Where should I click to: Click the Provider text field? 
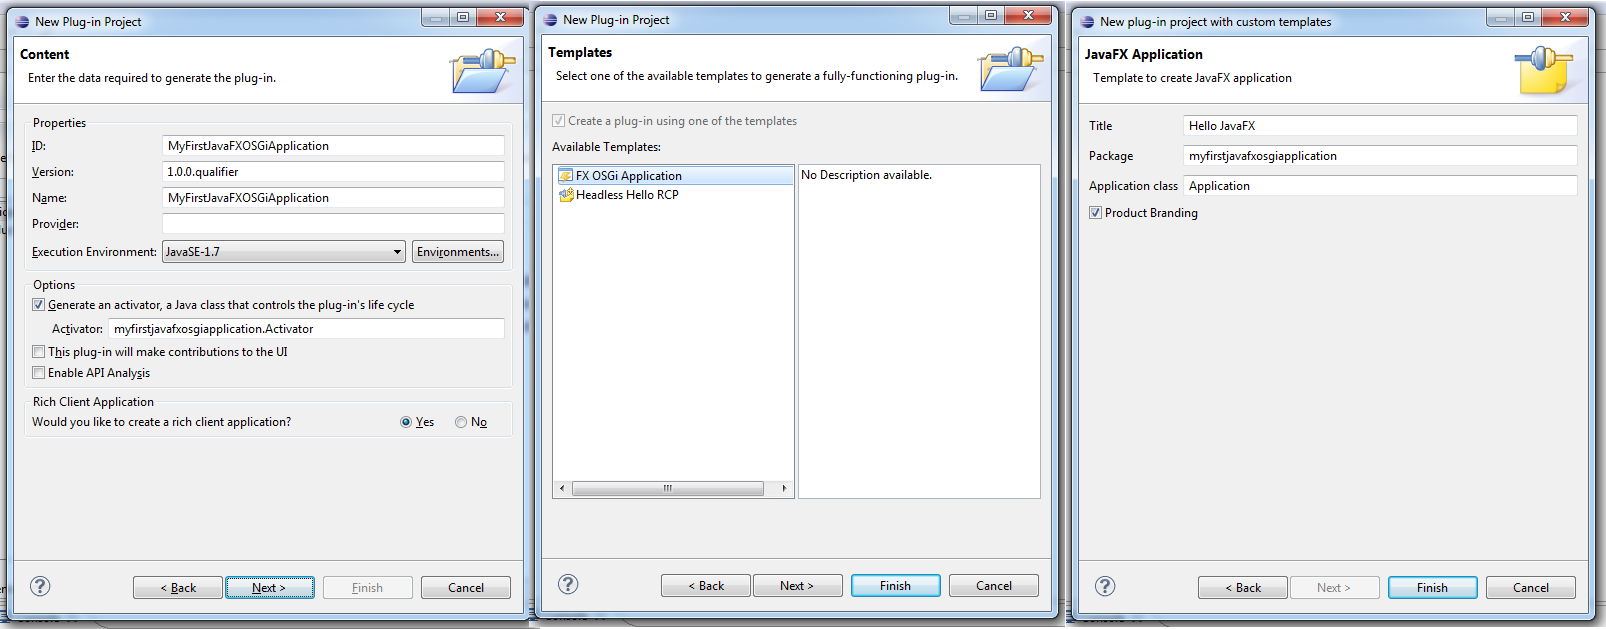click(x=333, y=224)
